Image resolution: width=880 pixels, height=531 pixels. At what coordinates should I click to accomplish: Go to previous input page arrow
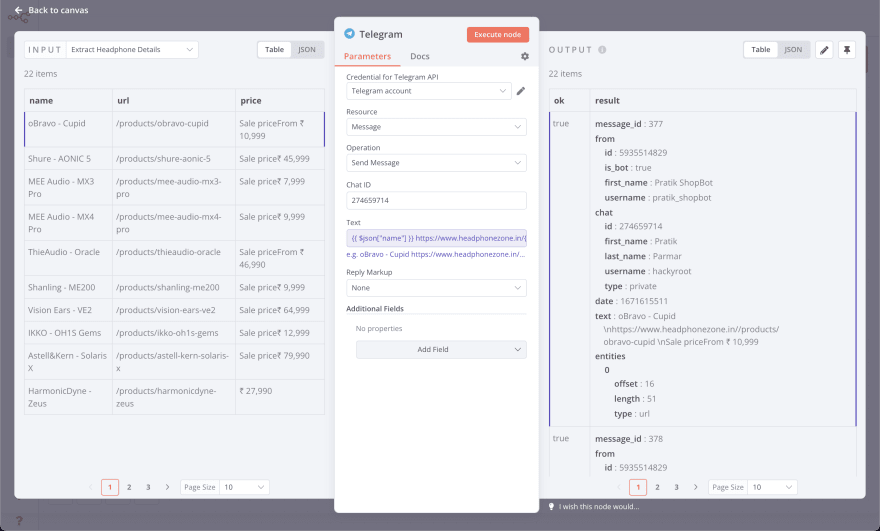[x=91, y=487]
